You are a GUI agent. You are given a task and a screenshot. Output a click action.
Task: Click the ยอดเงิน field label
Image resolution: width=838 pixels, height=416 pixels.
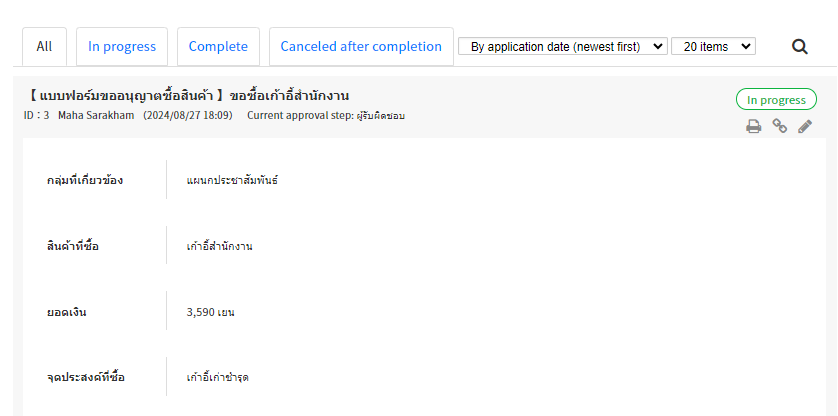(x=67, y=312)
